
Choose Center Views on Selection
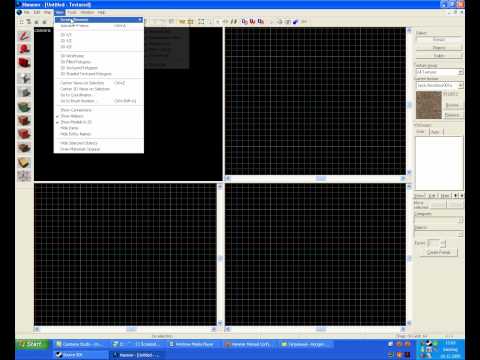click(x=99, y=83)
